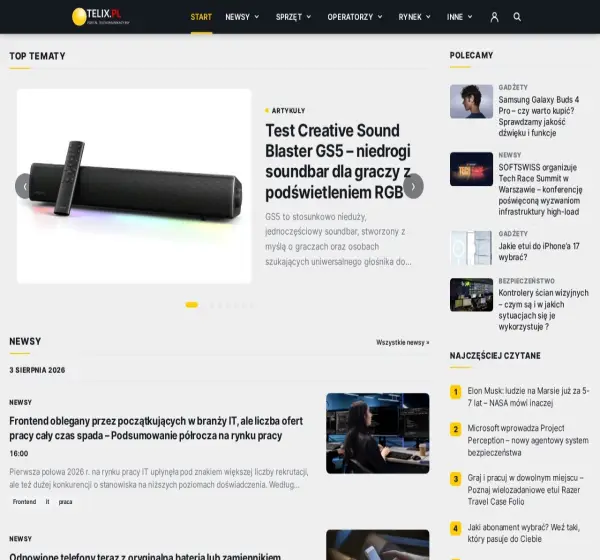600x560 pixels.
Task: Select the IT tag
Action: (47, 501)
